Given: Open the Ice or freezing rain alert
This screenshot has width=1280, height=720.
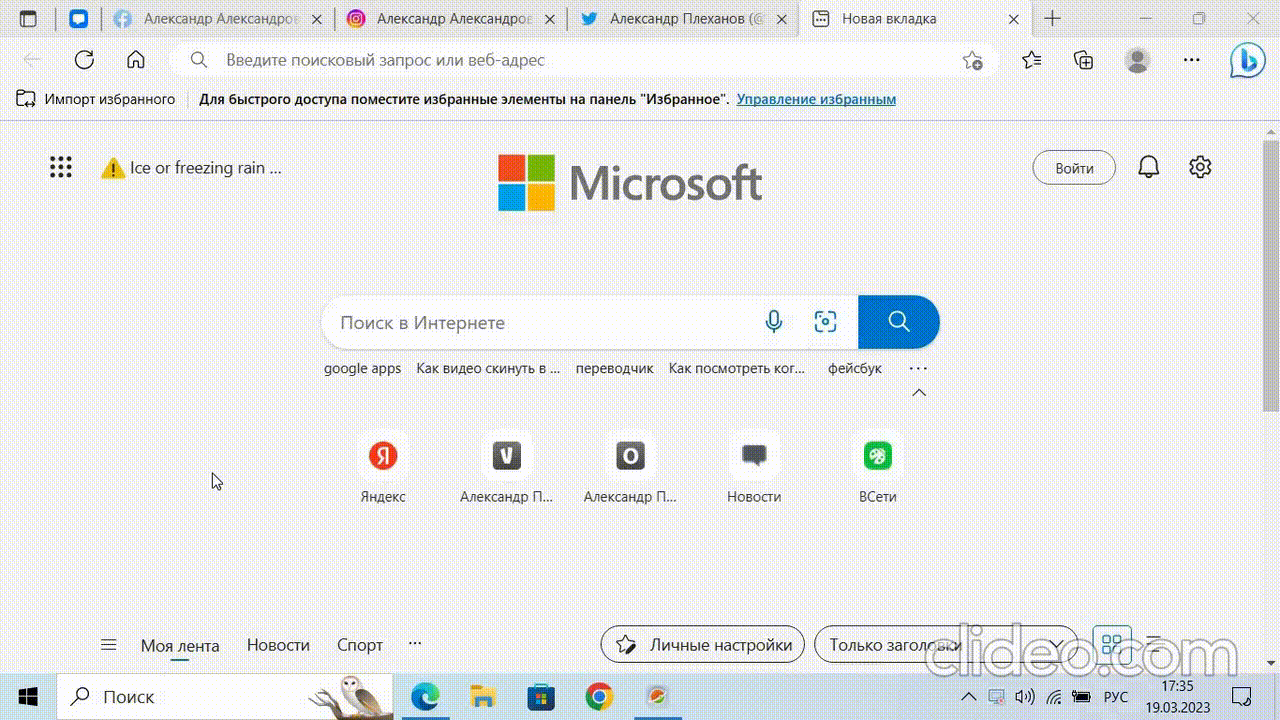Looking at the screenshot, I should [x=191, y=168].
